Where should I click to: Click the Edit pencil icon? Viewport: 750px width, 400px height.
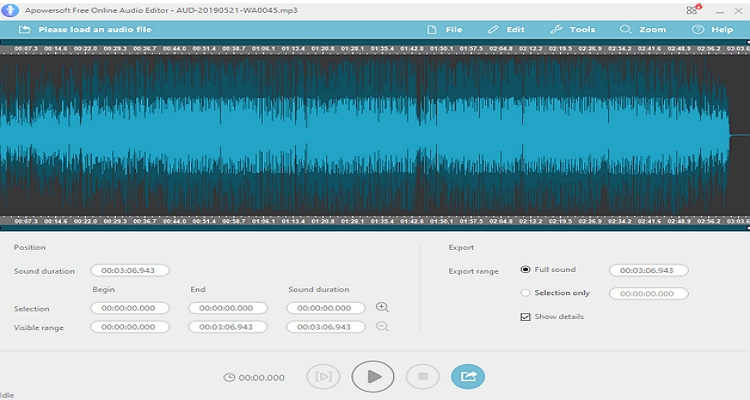(x=493, y=30)
